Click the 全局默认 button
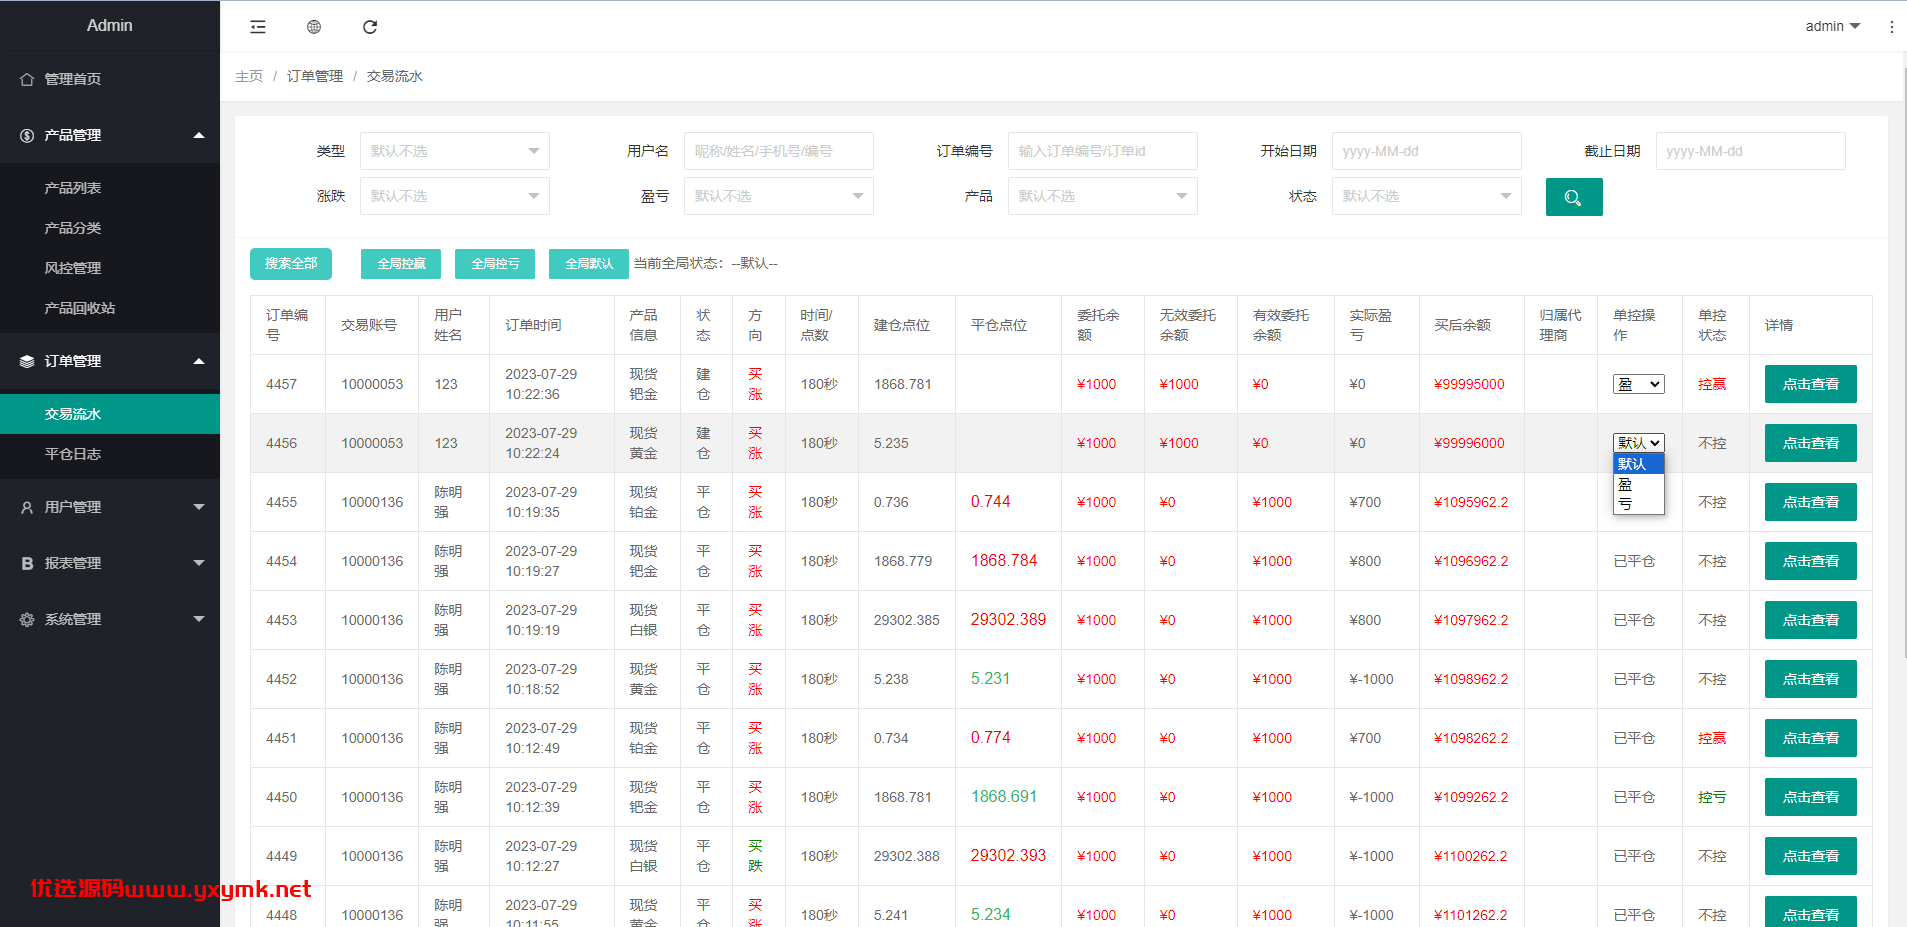The image size is (1907, 927). point(589,264)
